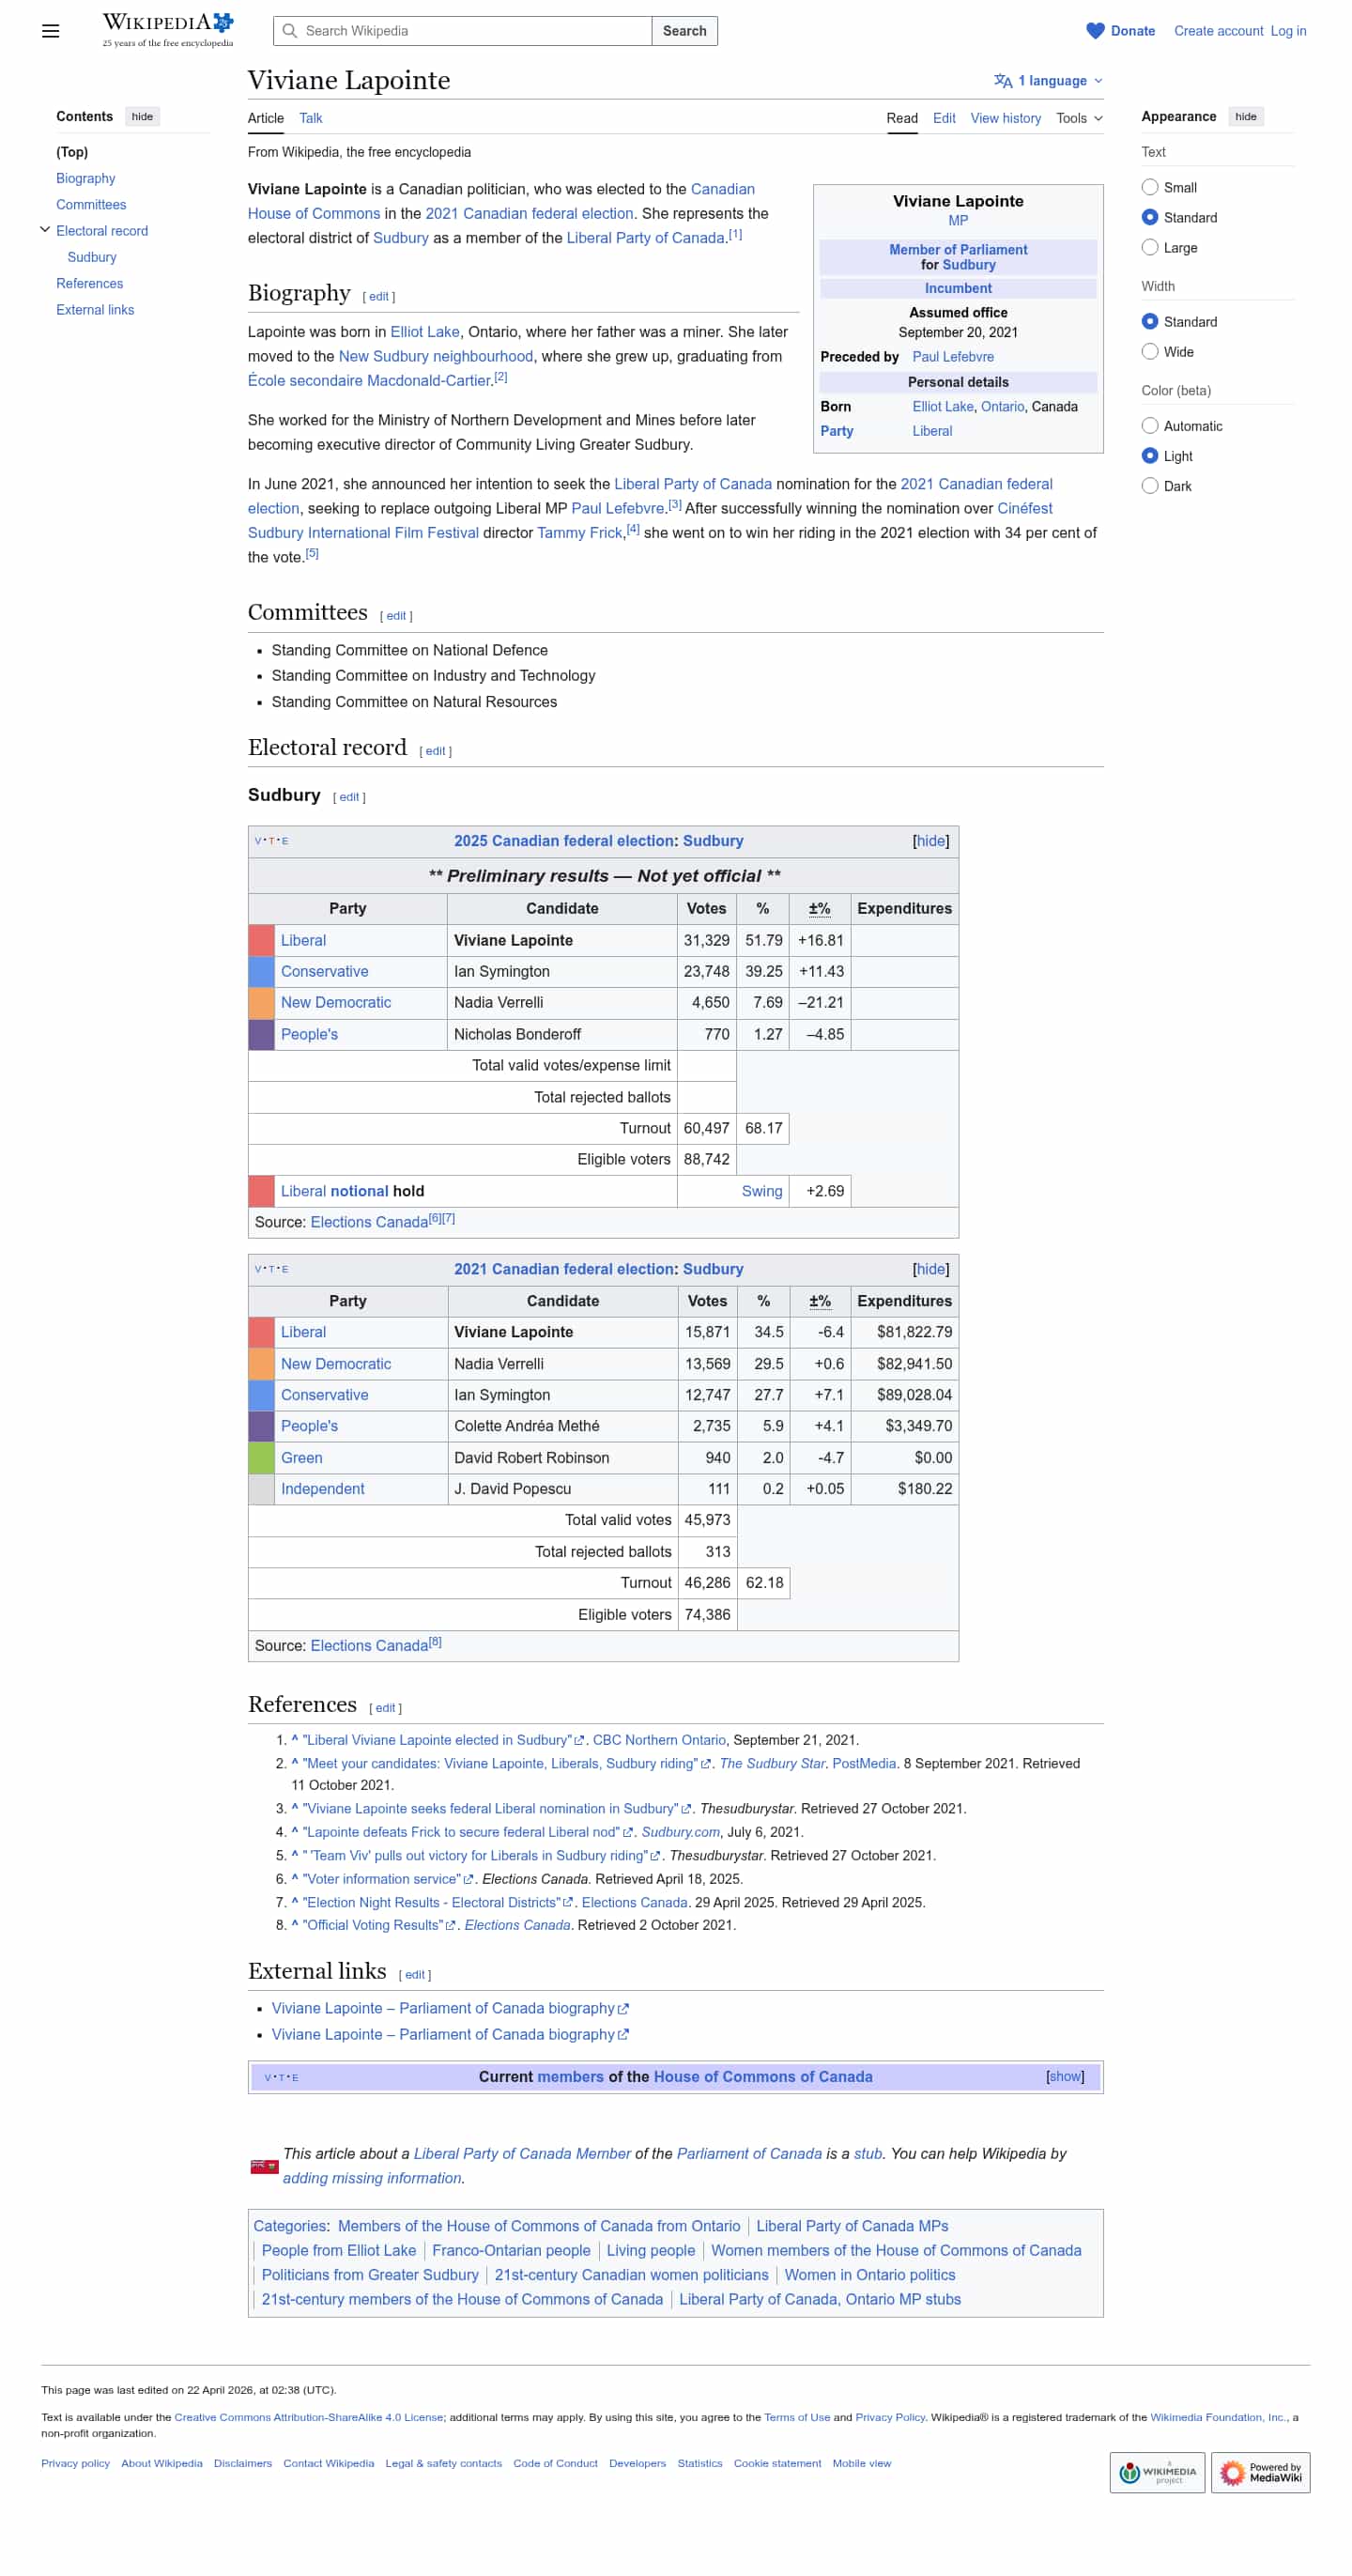Open the Paul Lefebvre link in infobox
Viewport: 1352px width, 2576px height.
point(952,357)
